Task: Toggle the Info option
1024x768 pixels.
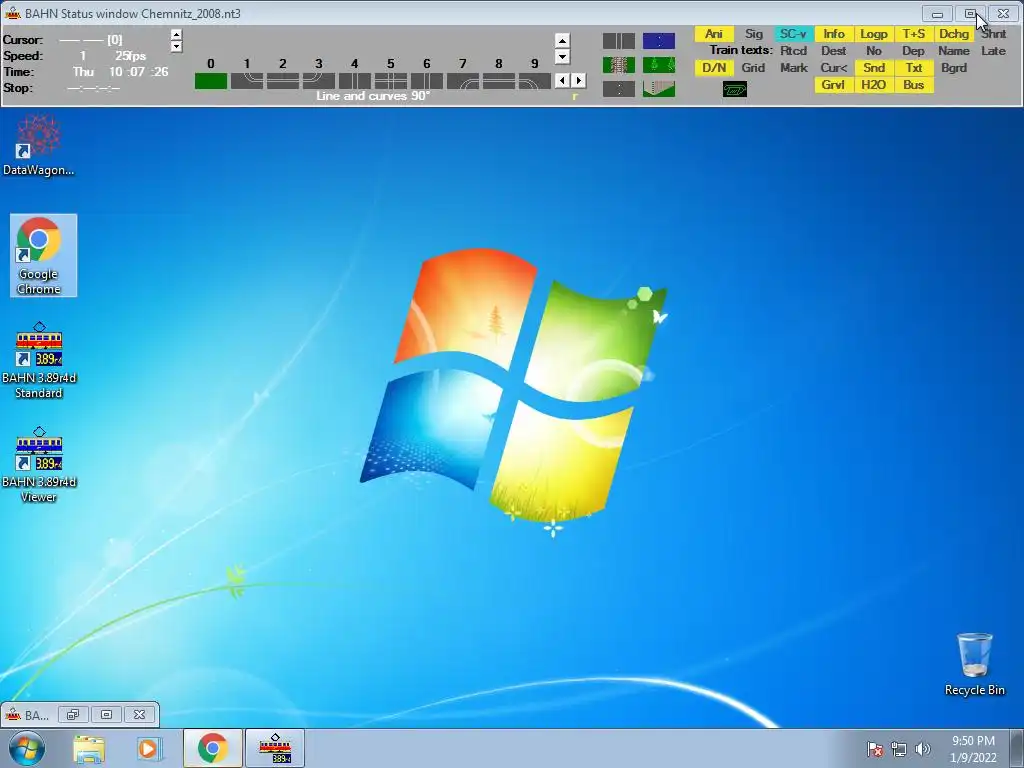Action: pyautogui.click(x=834, y=34)
